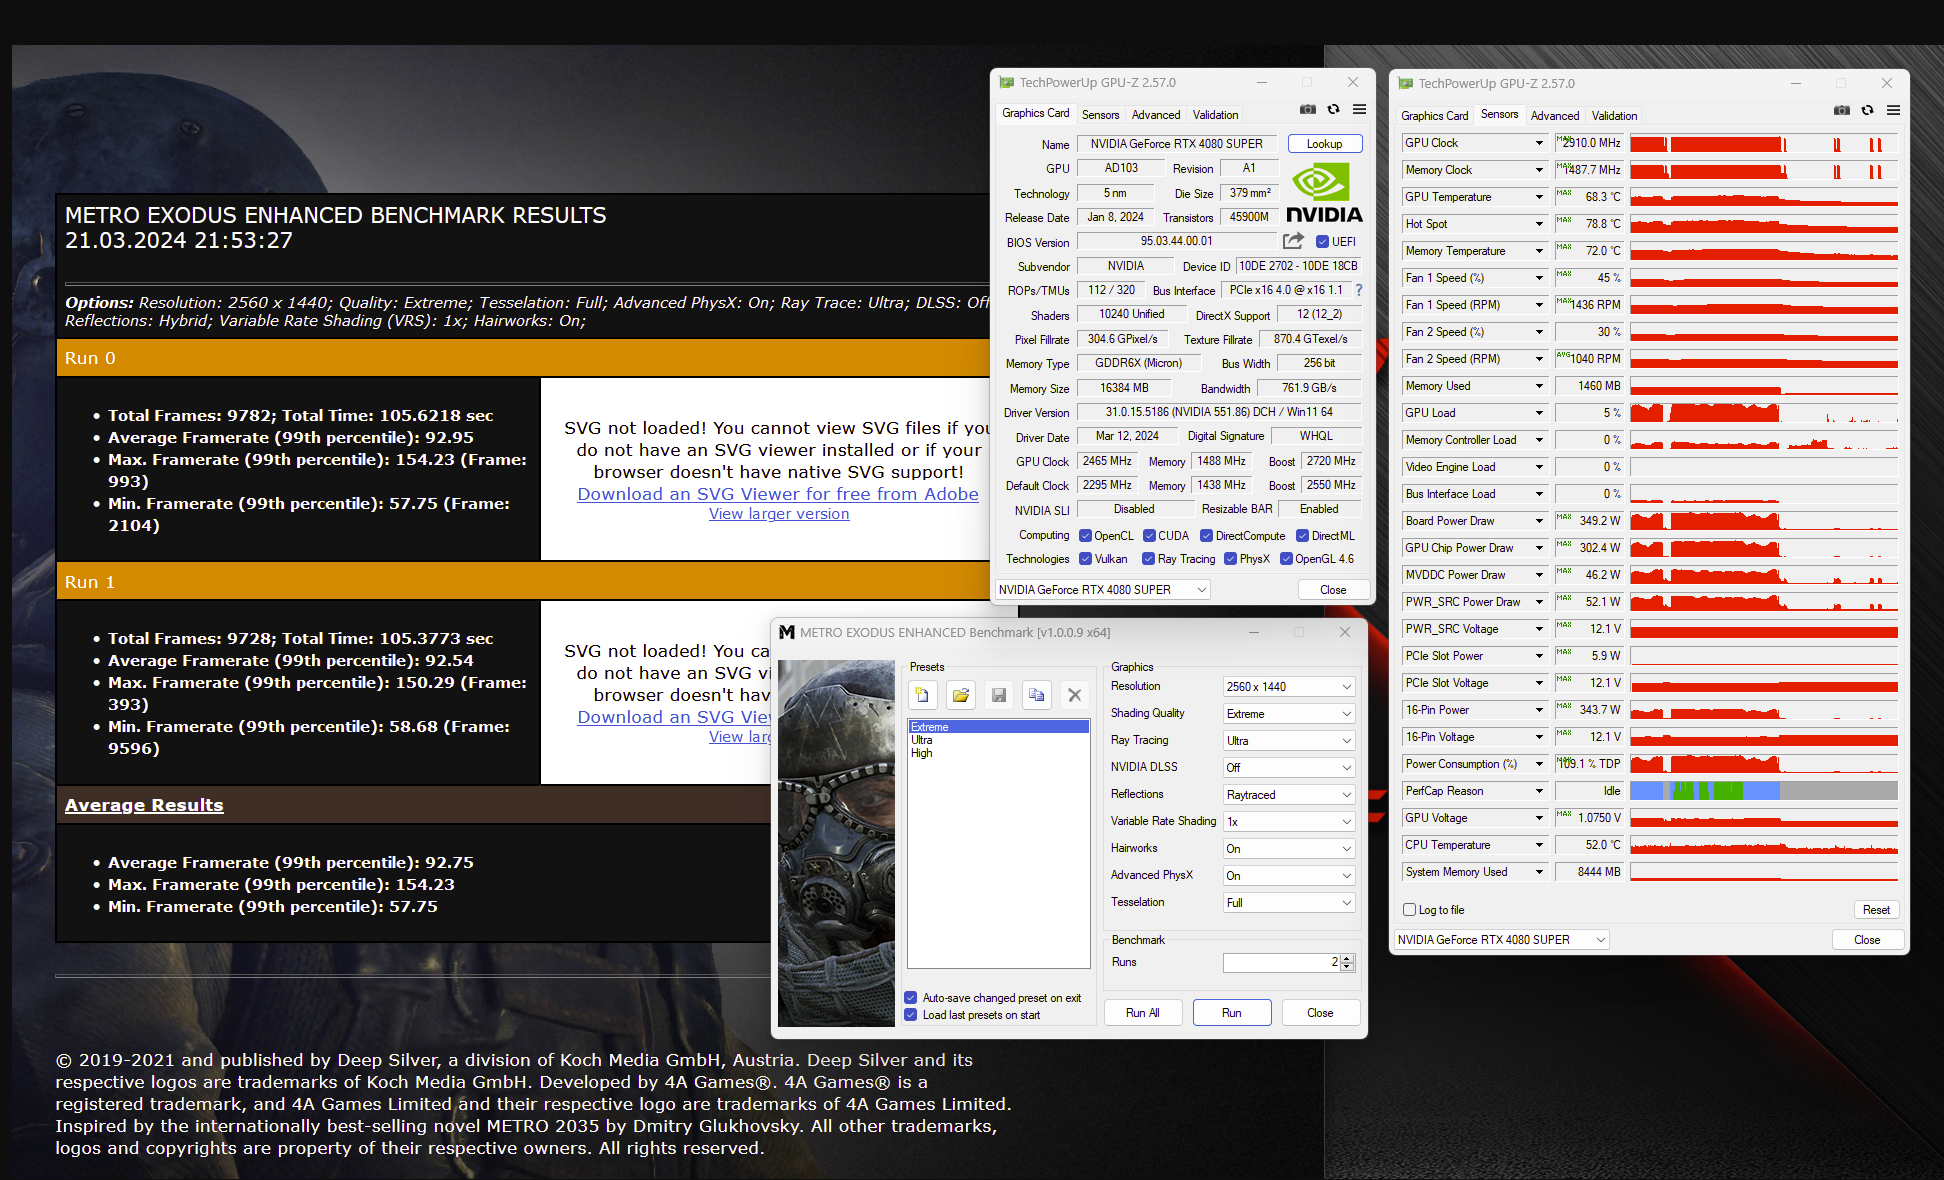Viewport: 1944px width, 1180px height.
Task: Uncheck Load last presets on start
Action: (911, 1015)
